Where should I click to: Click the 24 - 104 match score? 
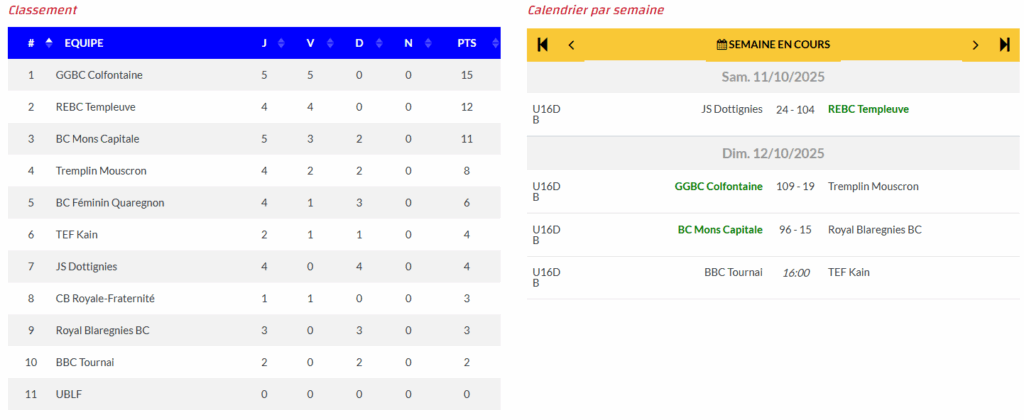point(795,109)
